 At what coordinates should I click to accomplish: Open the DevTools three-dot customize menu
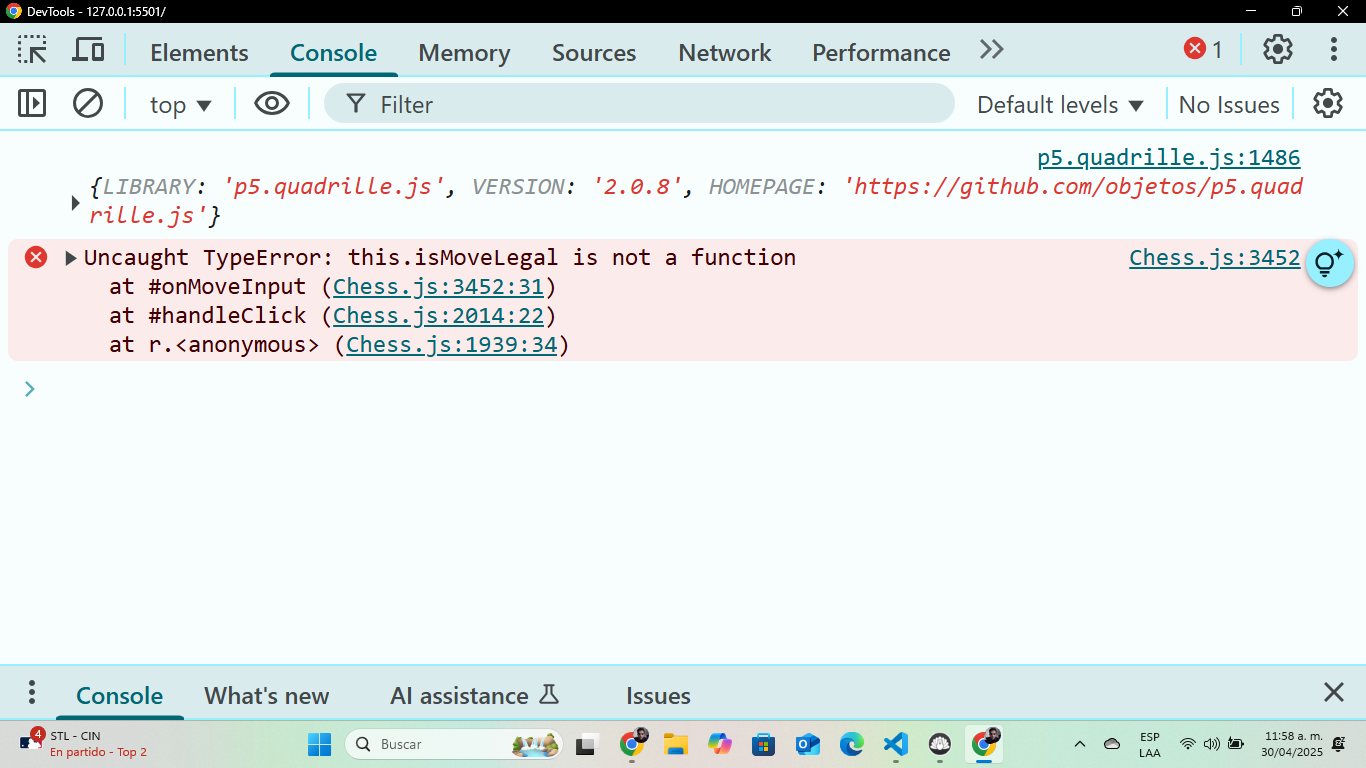click(1334, 49)
